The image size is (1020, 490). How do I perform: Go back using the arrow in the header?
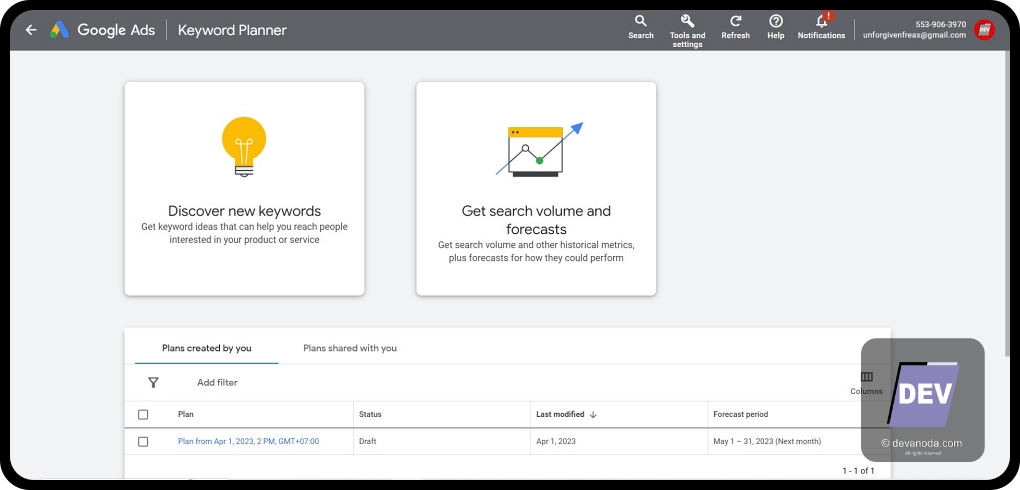pyautogui.click(x=31, y=30)
